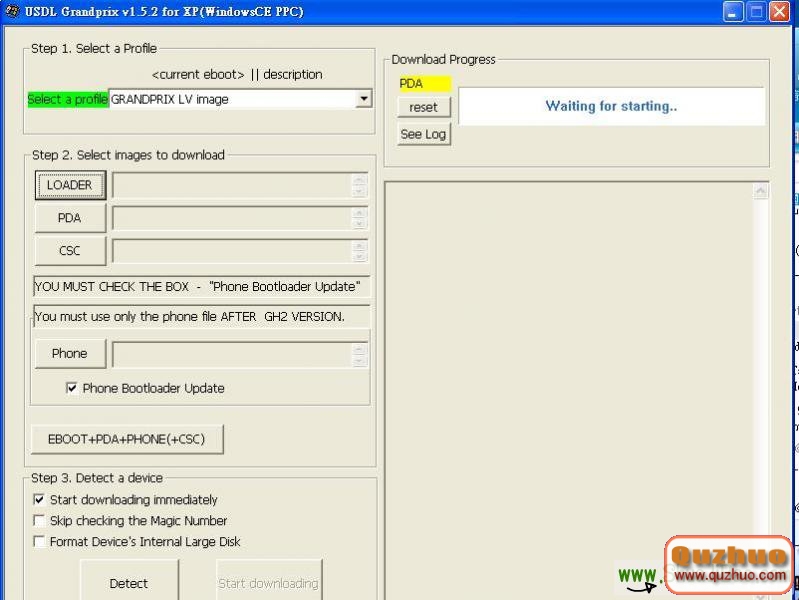
Task: Click up arrow of CSC path field
Action: click(359, 245)
